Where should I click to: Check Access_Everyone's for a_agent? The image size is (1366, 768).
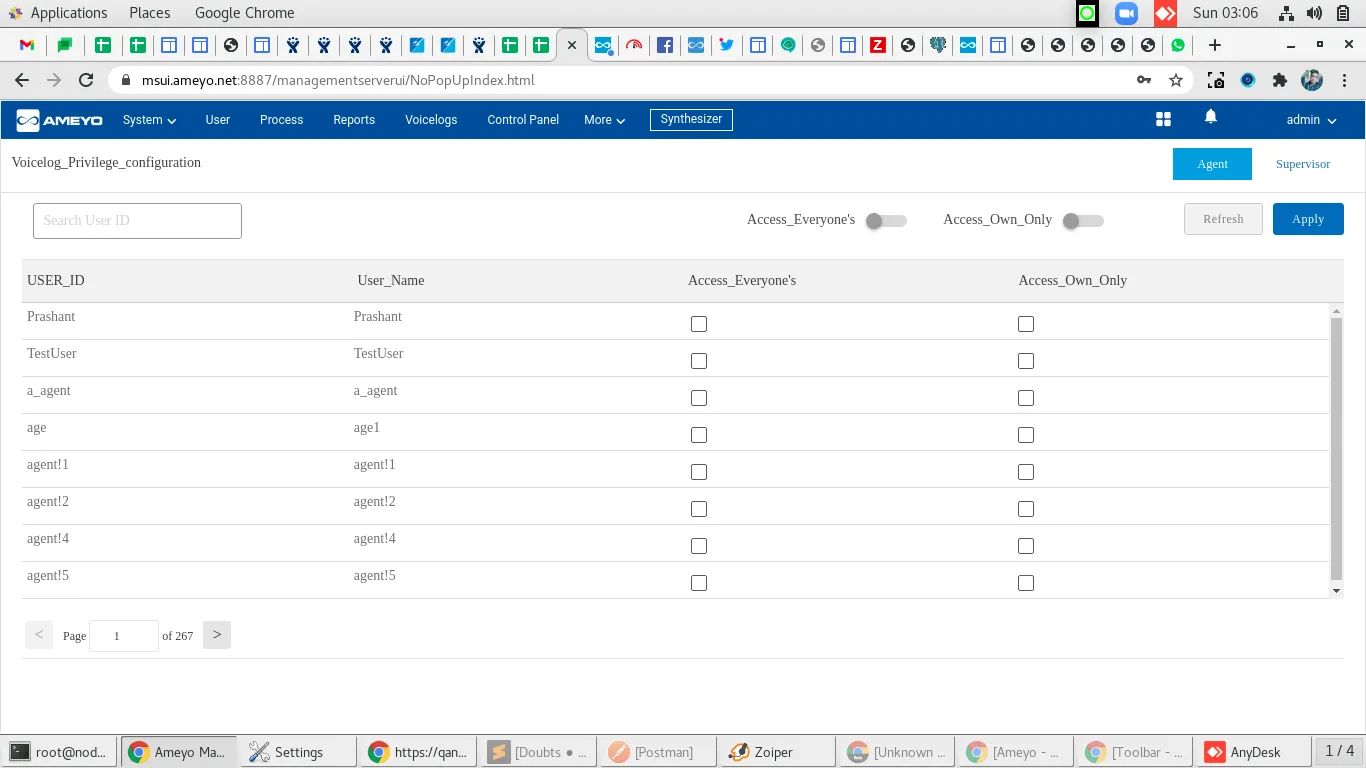699,398
